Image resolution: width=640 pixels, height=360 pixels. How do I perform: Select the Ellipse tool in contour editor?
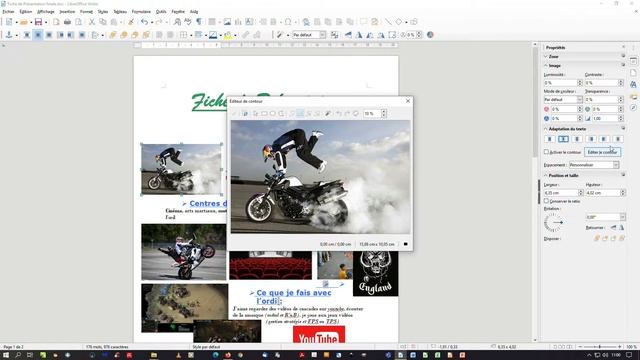tap(273, 113)
